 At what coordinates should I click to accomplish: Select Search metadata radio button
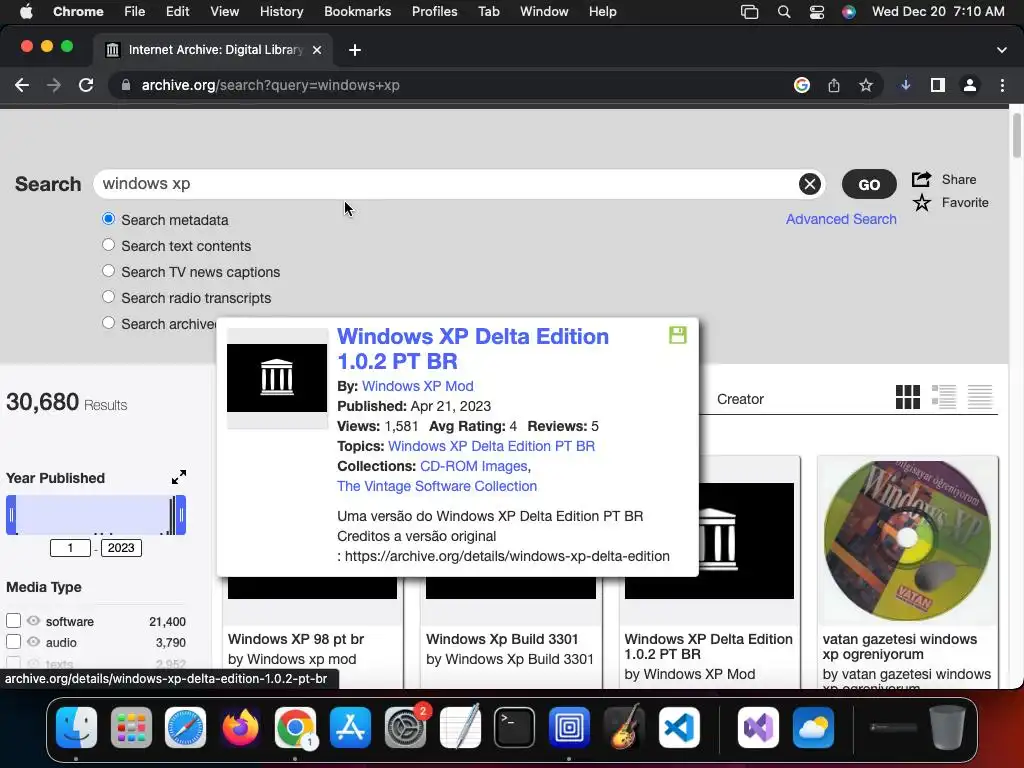[x=108, y=219]
